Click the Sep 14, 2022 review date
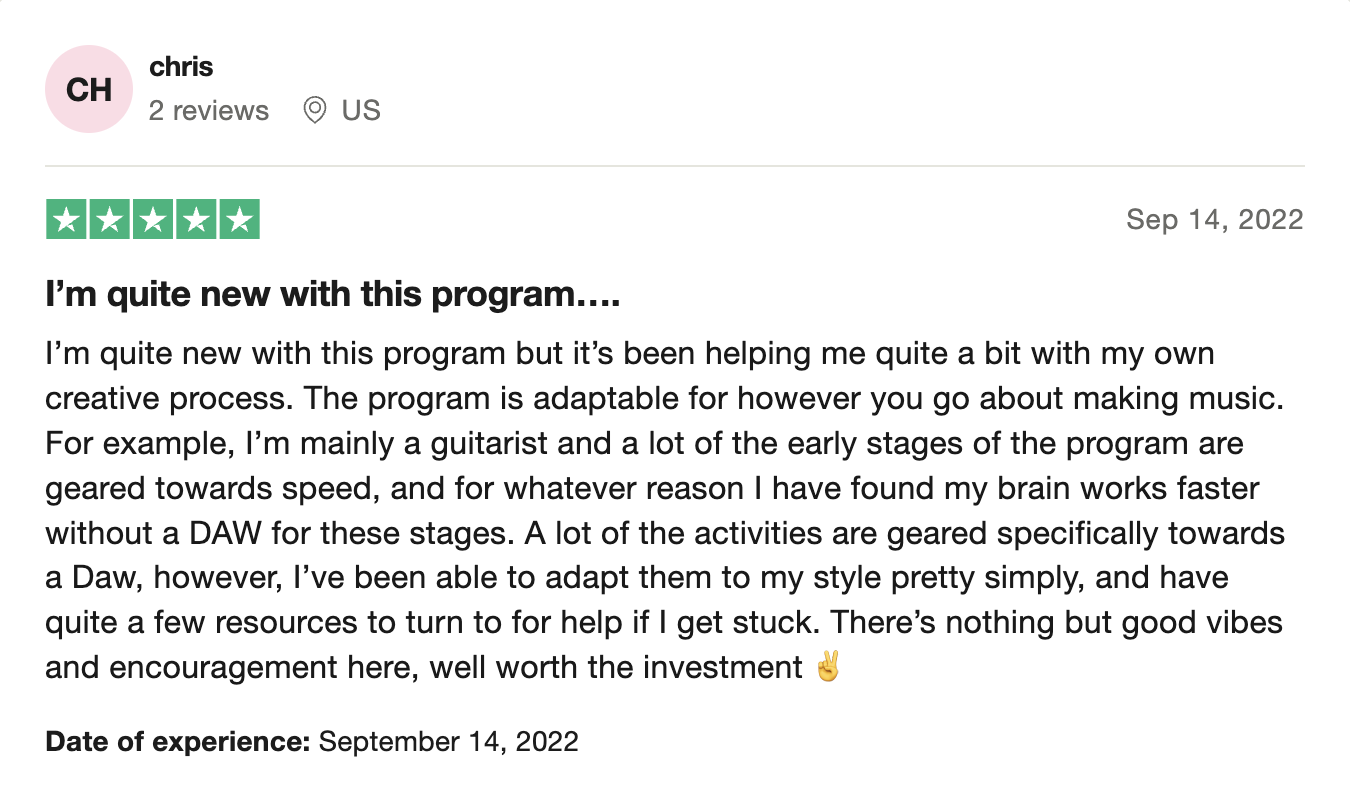This screenshot has height=790, width=1350. click(x=1214, y=220)
